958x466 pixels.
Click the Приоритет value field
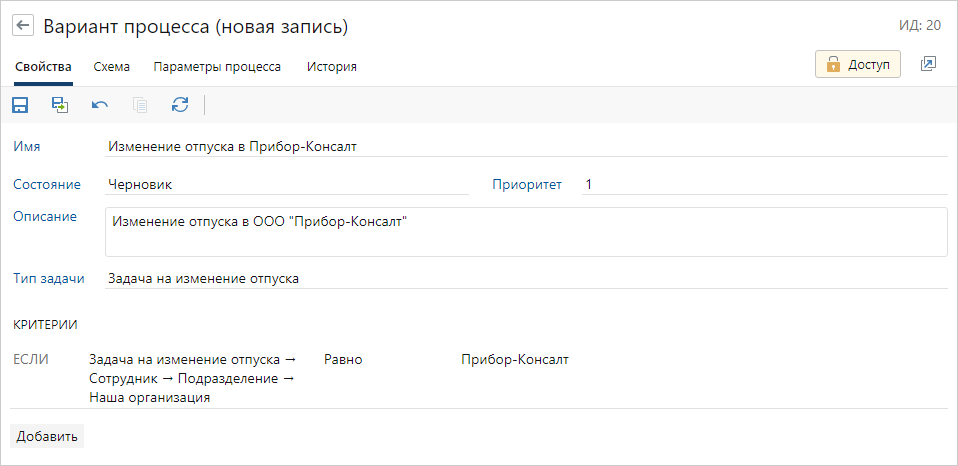(763, 184)
